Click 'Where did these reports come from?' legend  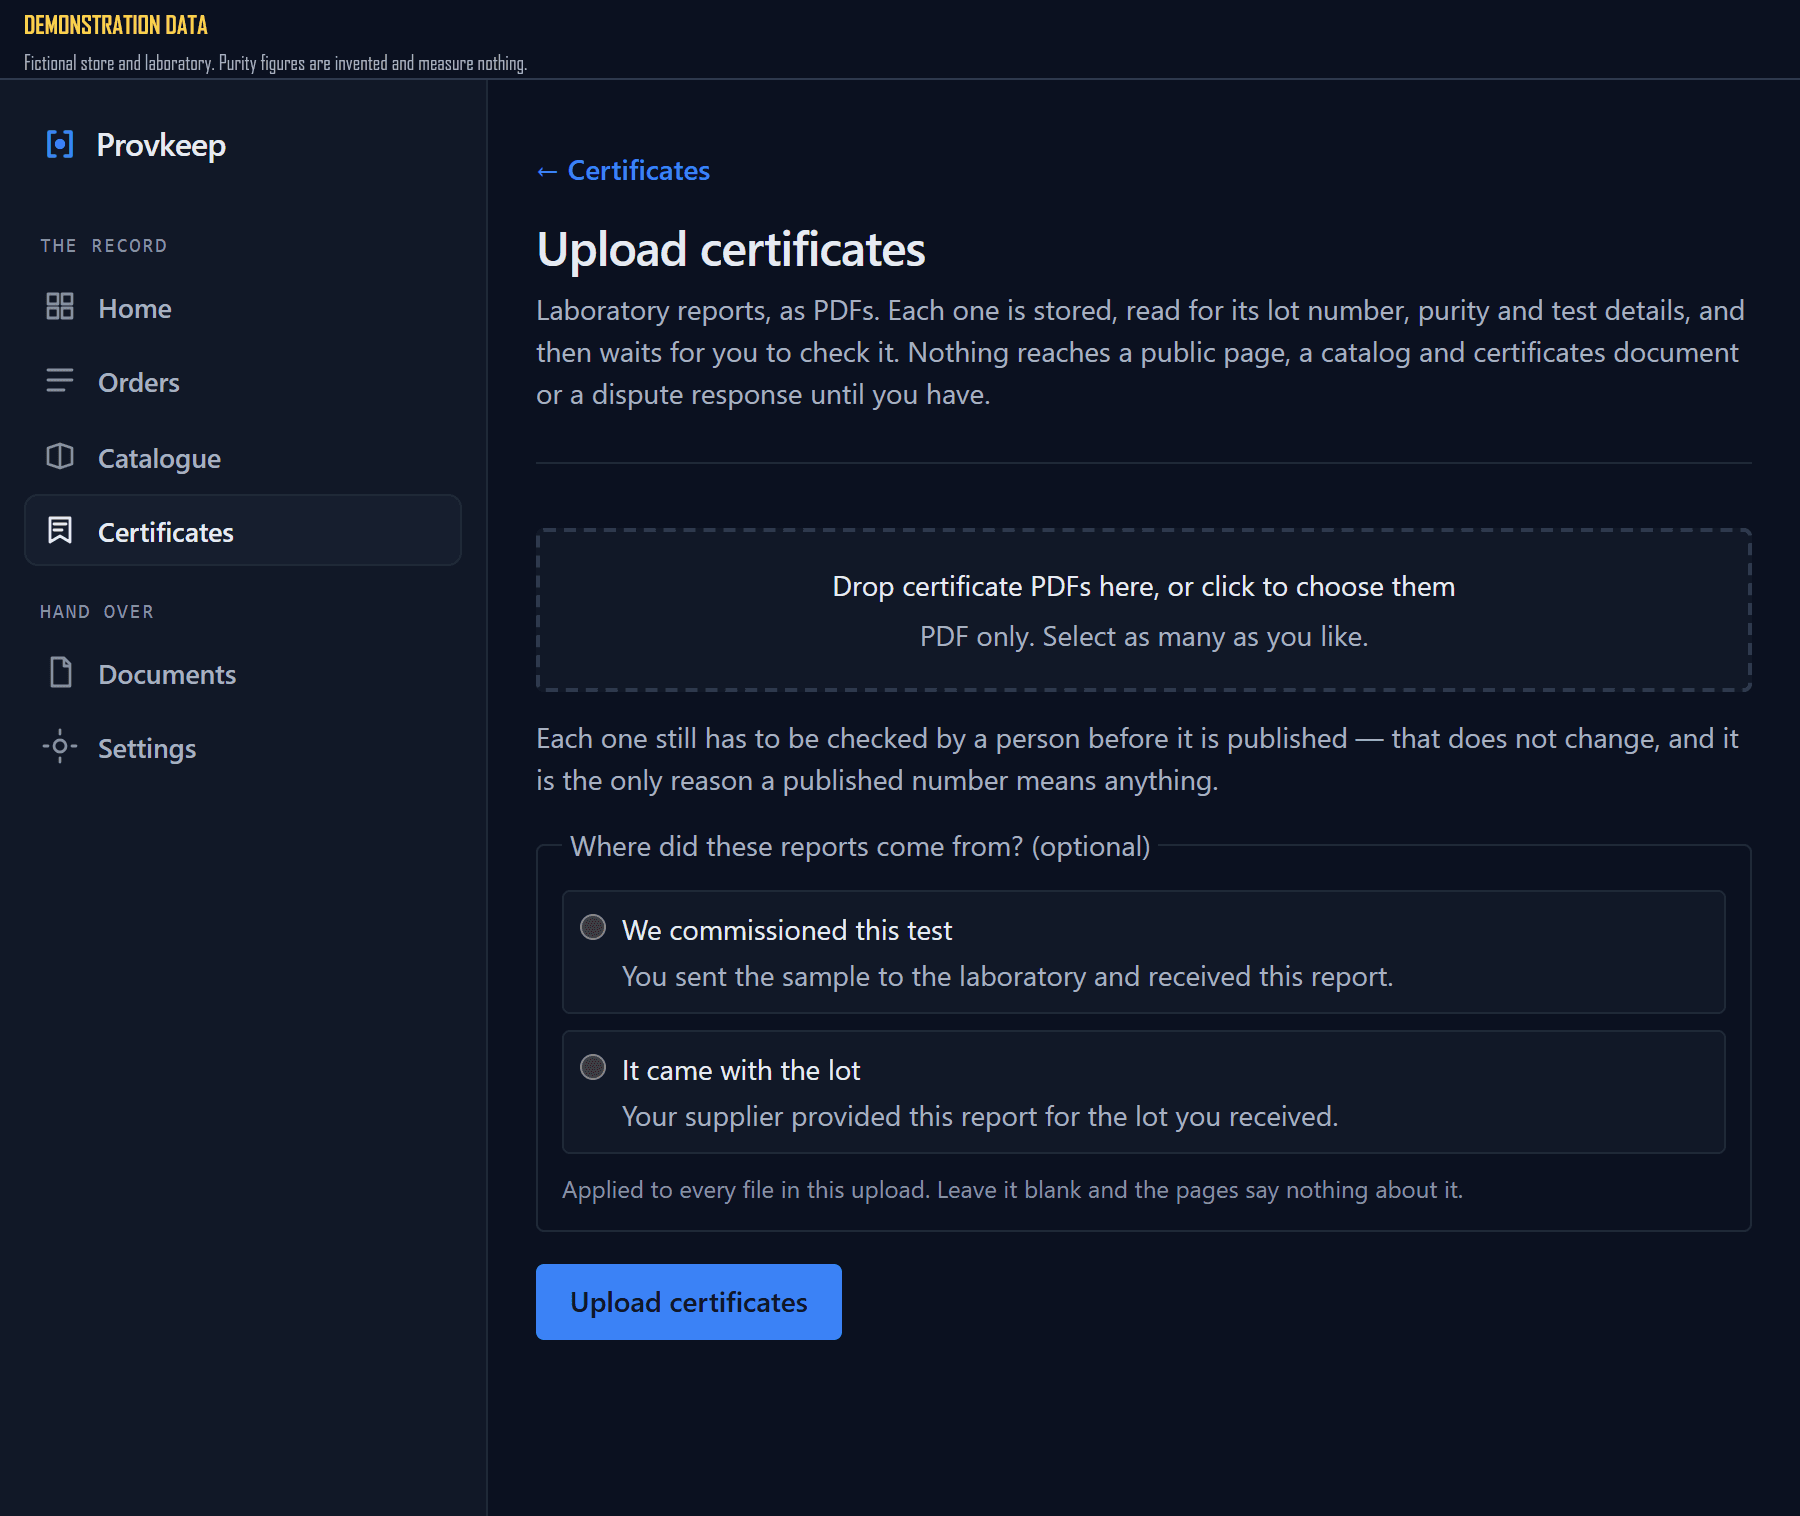click(860, 846)
